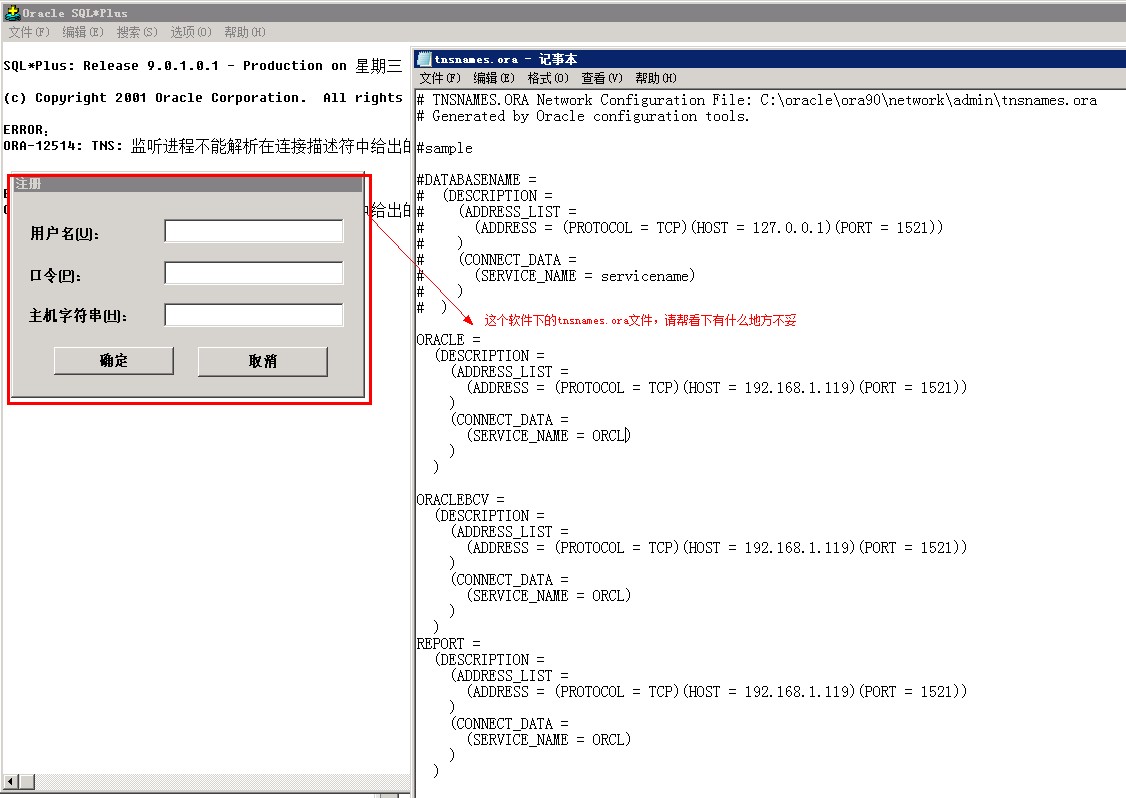Click the Generated by Oracle configuration tools line
The width and height of the screenshot is (1126, 798).
pyautogui.click(x=583, y=116)
